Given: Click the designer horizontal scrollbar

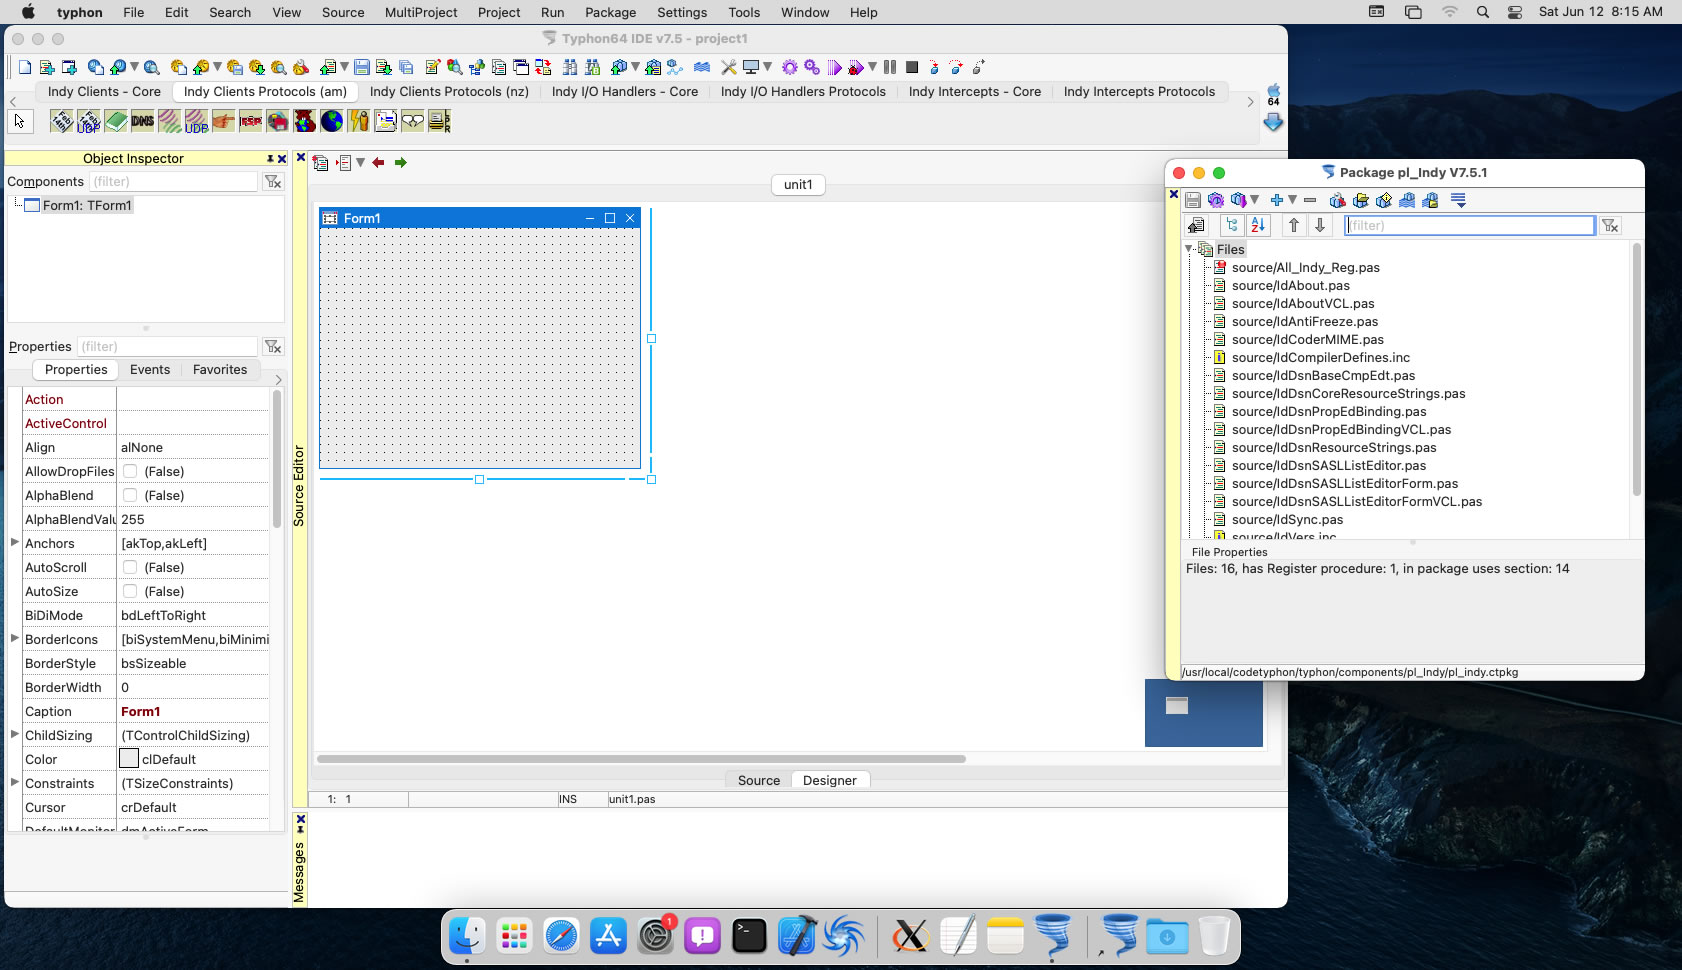Looking at the screenshot, I should (641, 759).
